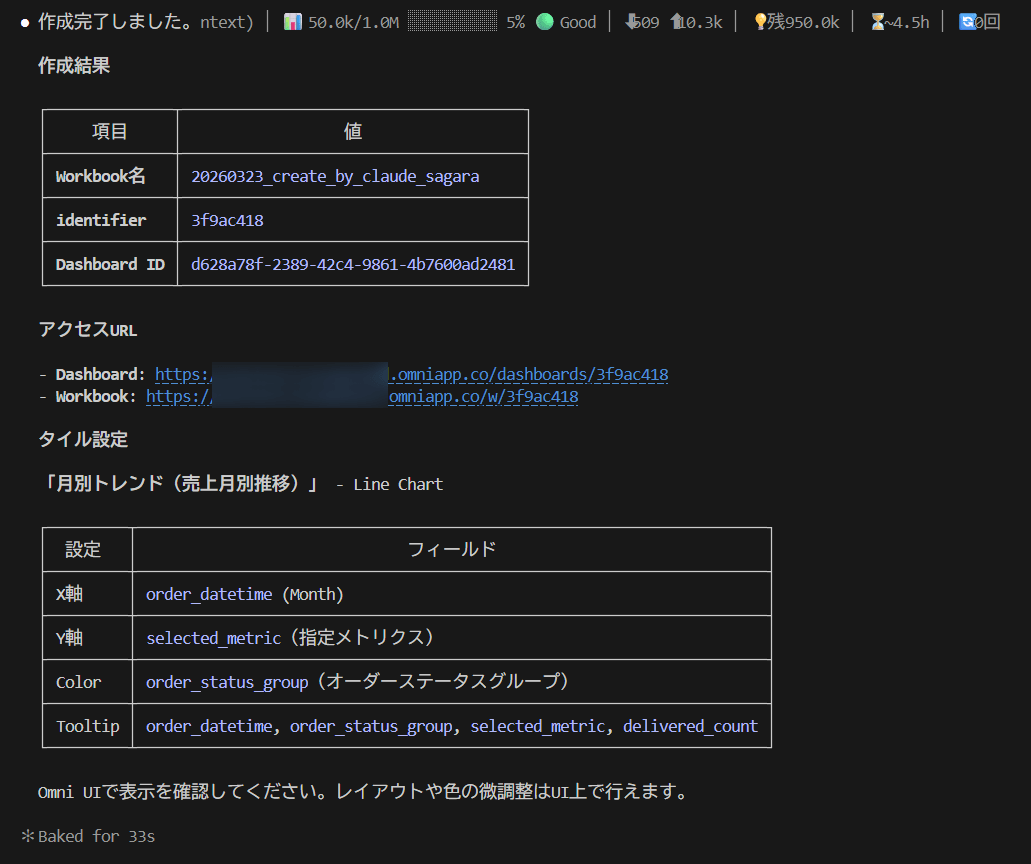
Task: Click the context usage progress bar
Action: point(452,22)
